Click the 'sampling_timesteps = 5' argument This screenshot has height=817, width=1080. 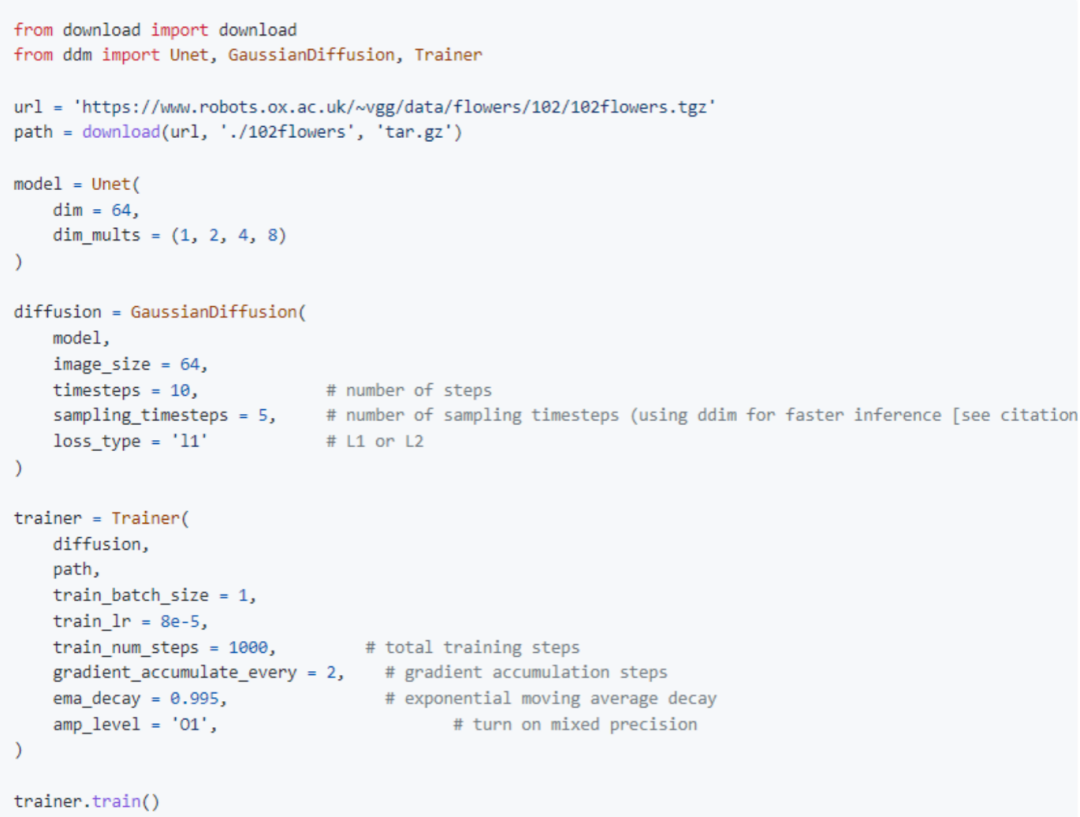pos(164,415)
